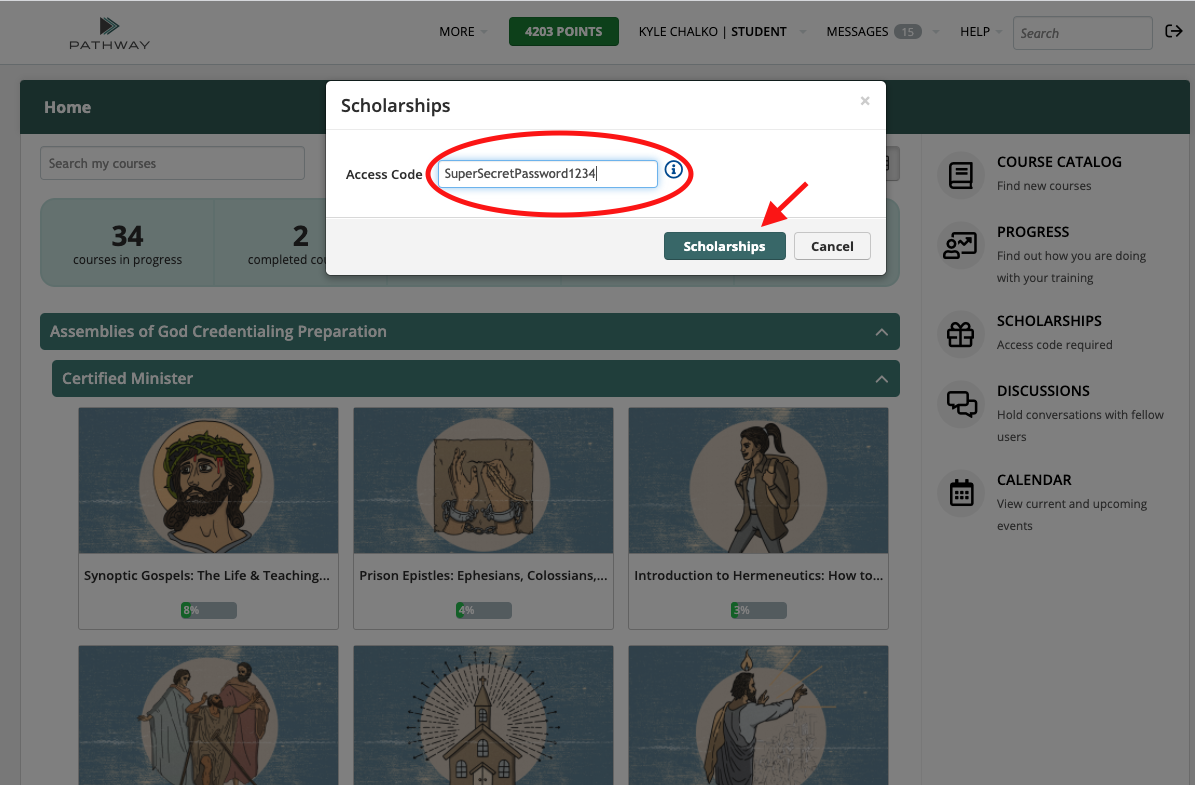Click the 34 courses in progress stat

point(127,244)
